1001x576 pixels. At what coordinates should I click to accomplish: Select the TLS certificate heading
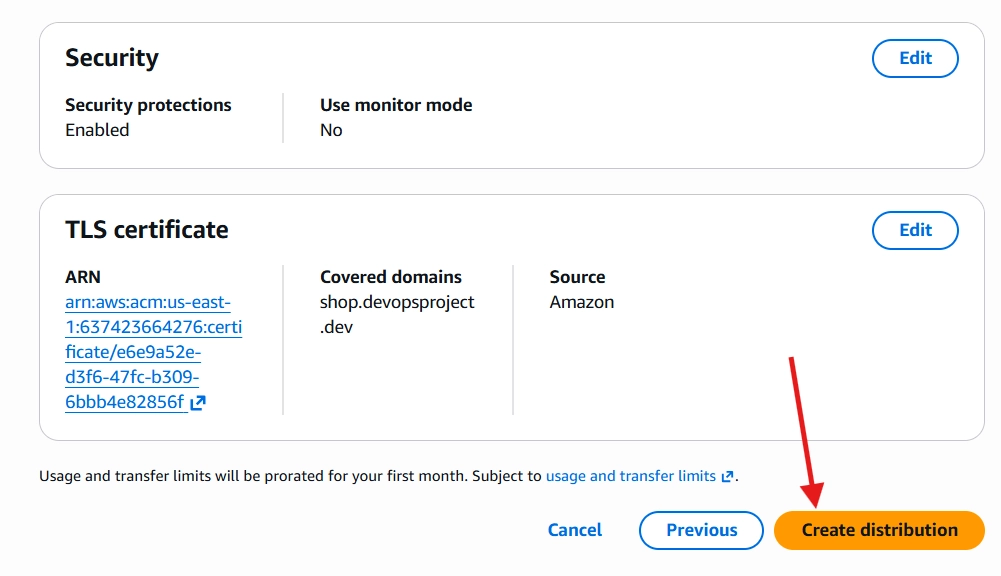tap(147, 229)
